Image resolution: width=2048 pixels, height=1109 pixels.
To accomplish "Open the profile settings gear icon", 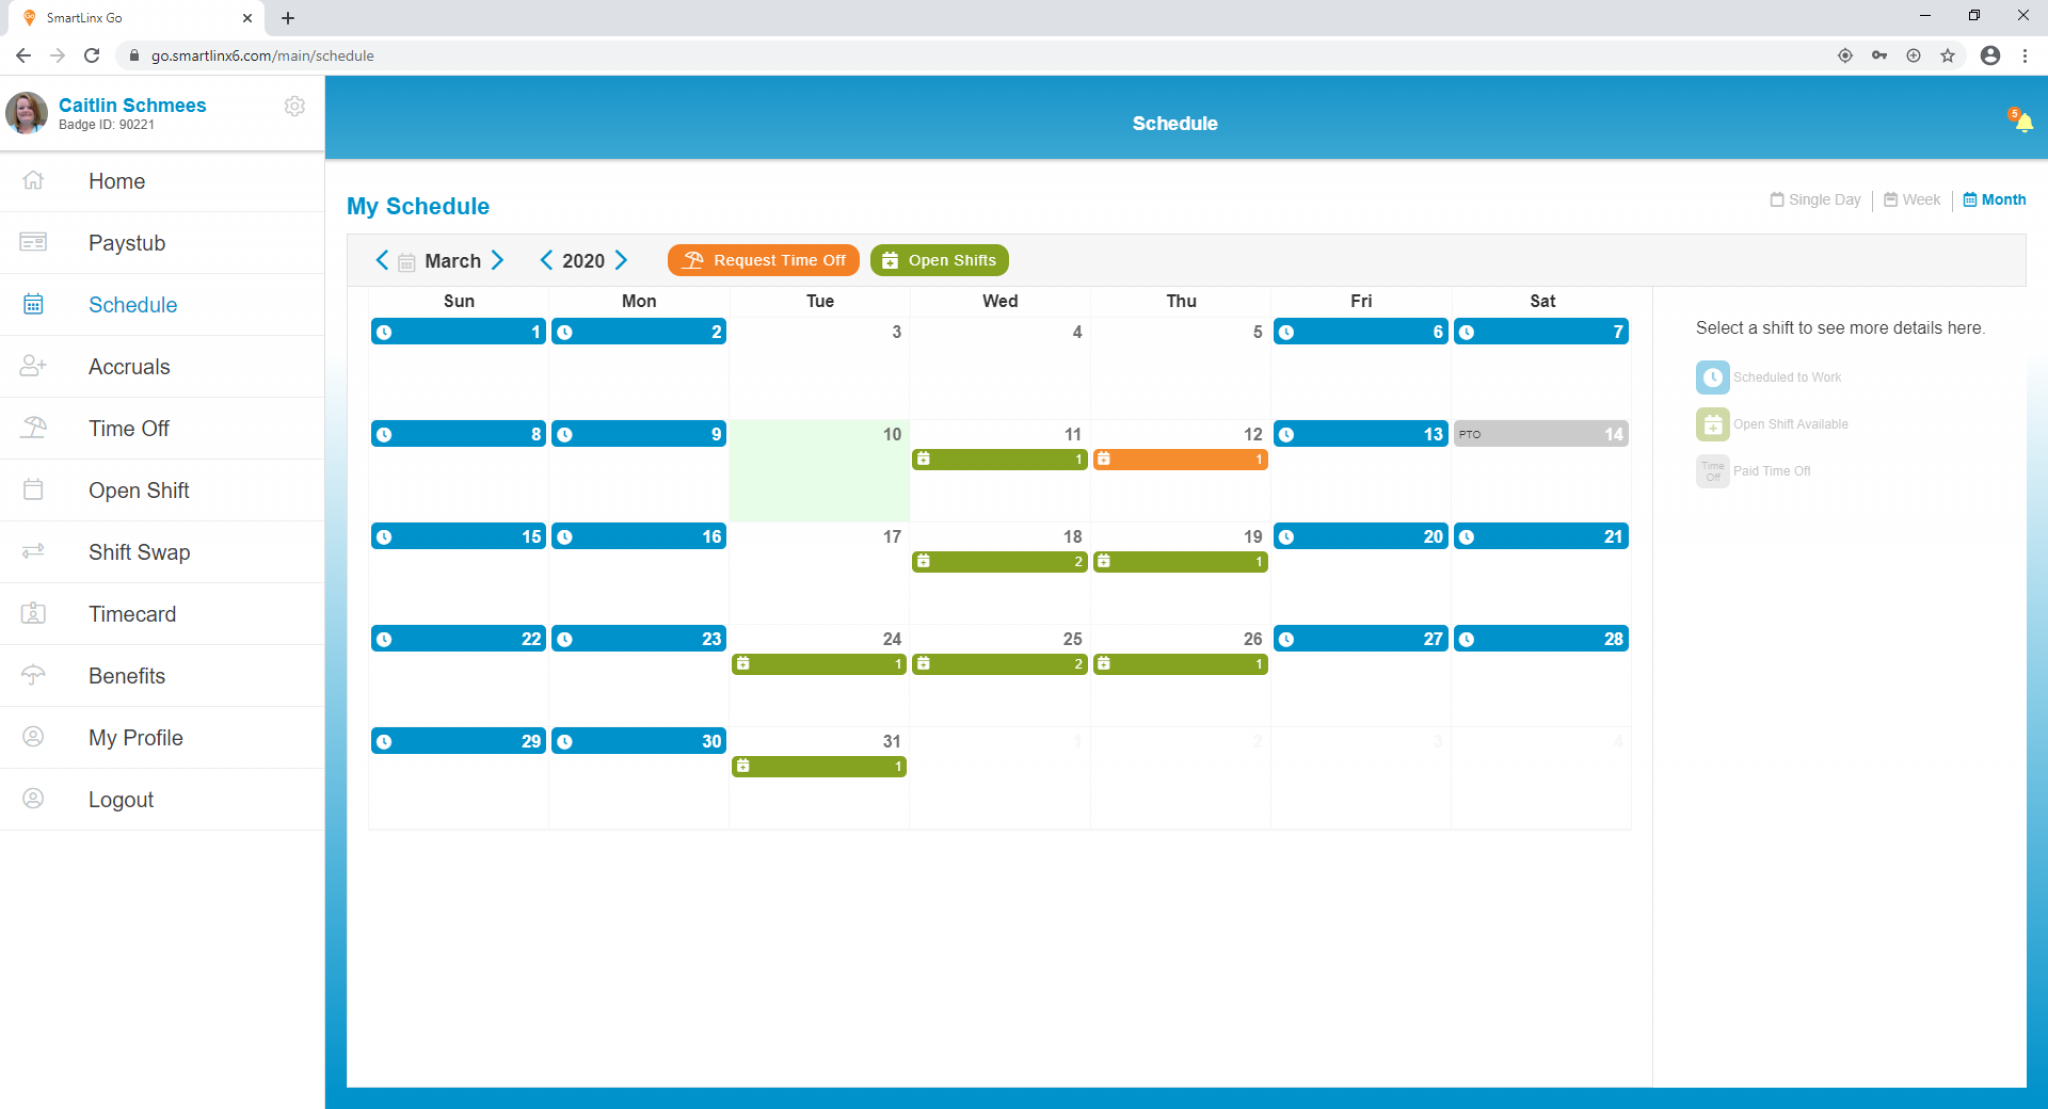I will coord(294,105).
